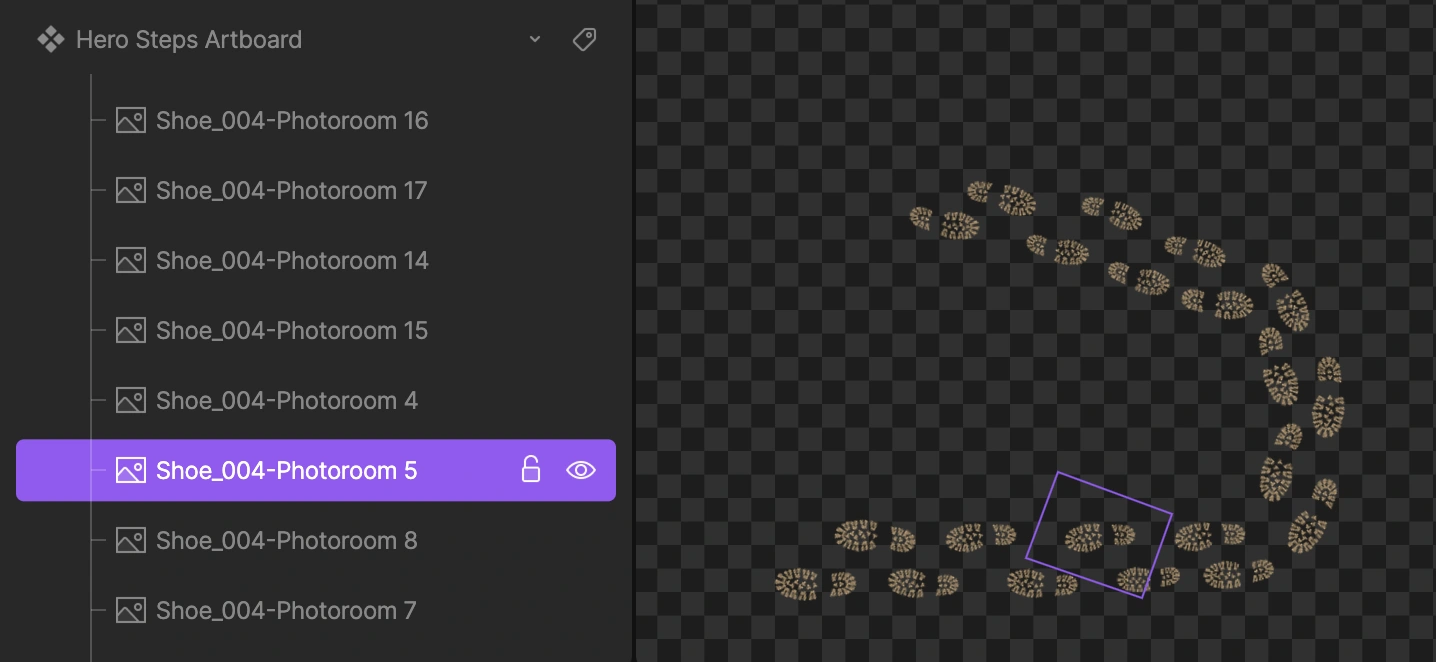Screen dimensions: 1436x662
Task: Click image icon of Shoe_004-Photoroom 4
Action: click(131, 401)
